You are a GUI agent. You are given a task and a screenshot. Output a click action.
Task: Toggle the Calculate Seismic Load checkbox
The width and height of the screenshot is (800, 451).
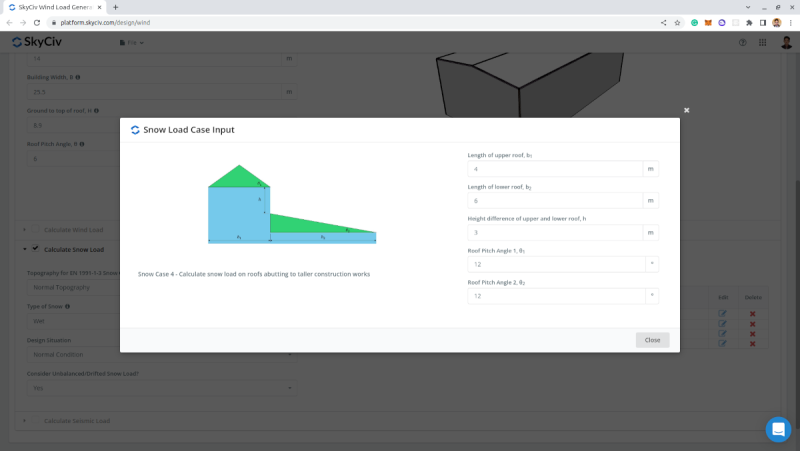36,420
